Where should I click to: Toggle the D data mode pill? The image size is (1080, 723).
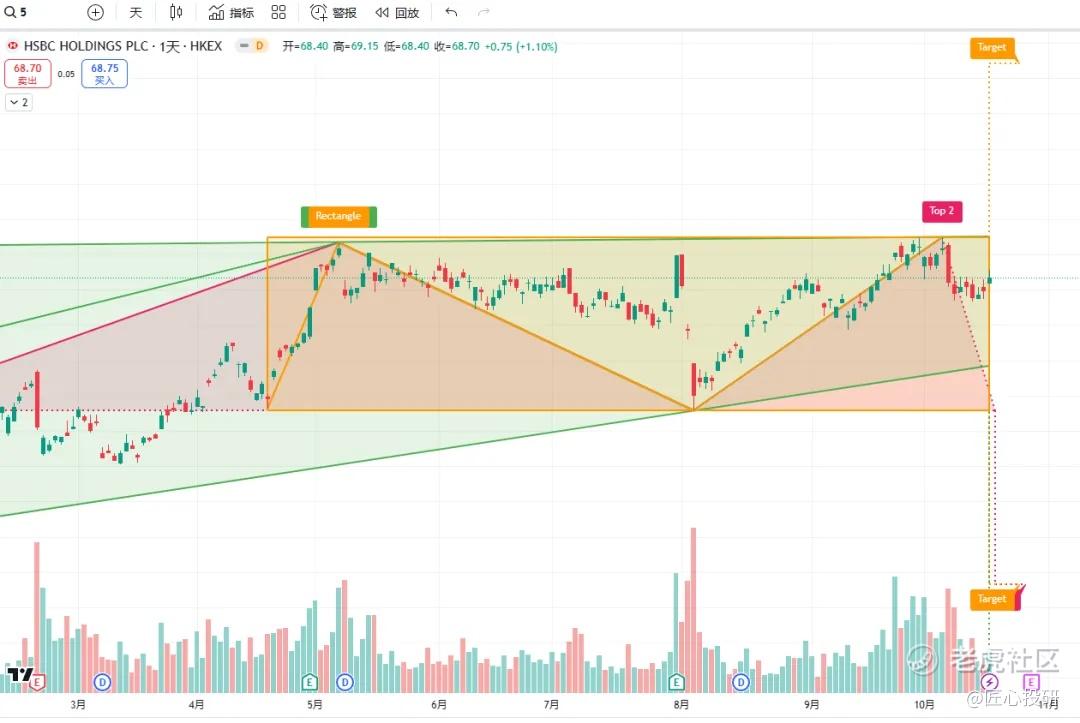(x=251, y=46)
